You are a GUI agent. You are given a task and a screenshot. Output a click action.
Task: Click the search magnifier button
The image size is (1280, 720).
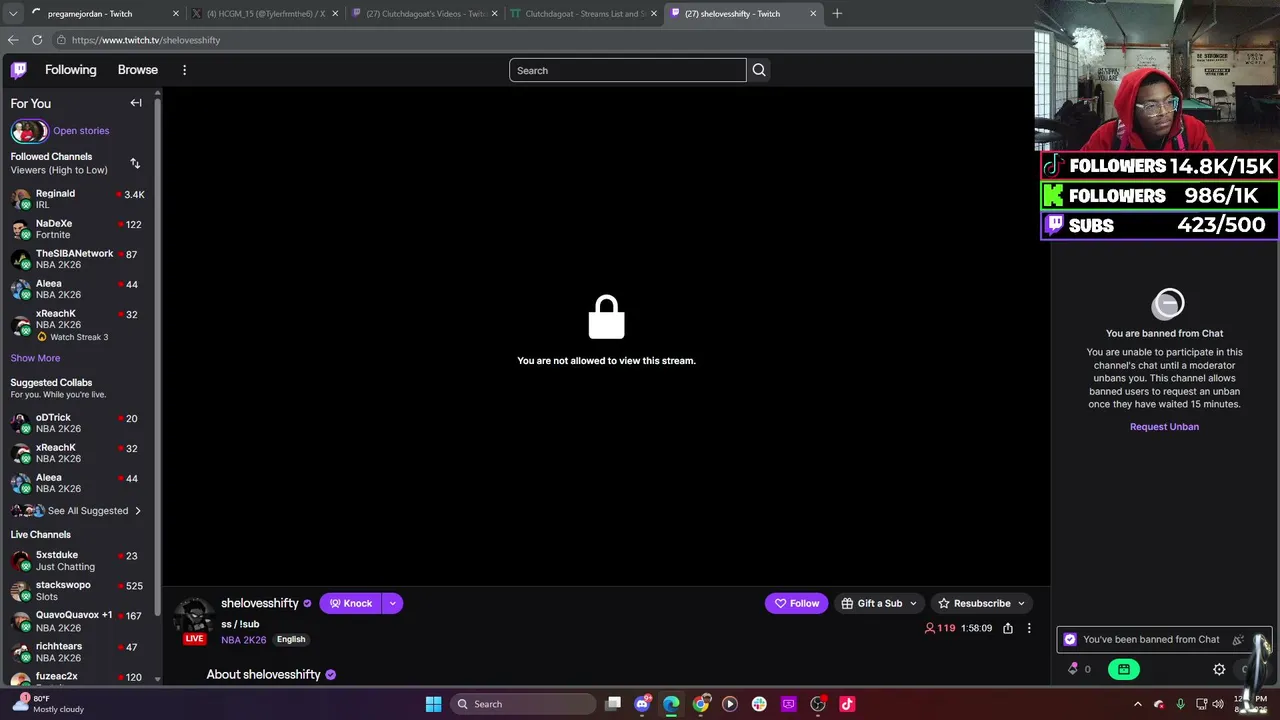(x=759, y=70)
